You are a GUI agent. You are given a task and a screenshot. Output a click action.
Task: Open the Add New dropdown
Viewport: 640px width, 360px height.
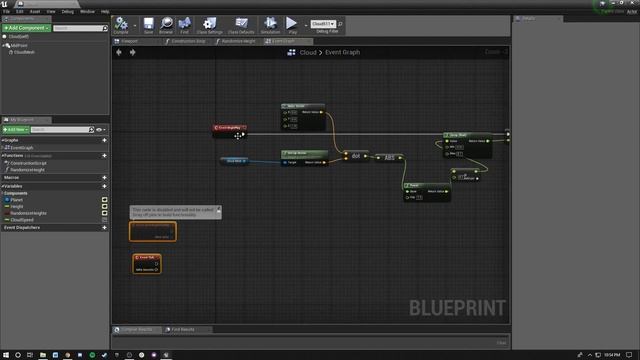click(x=16, y=129)
